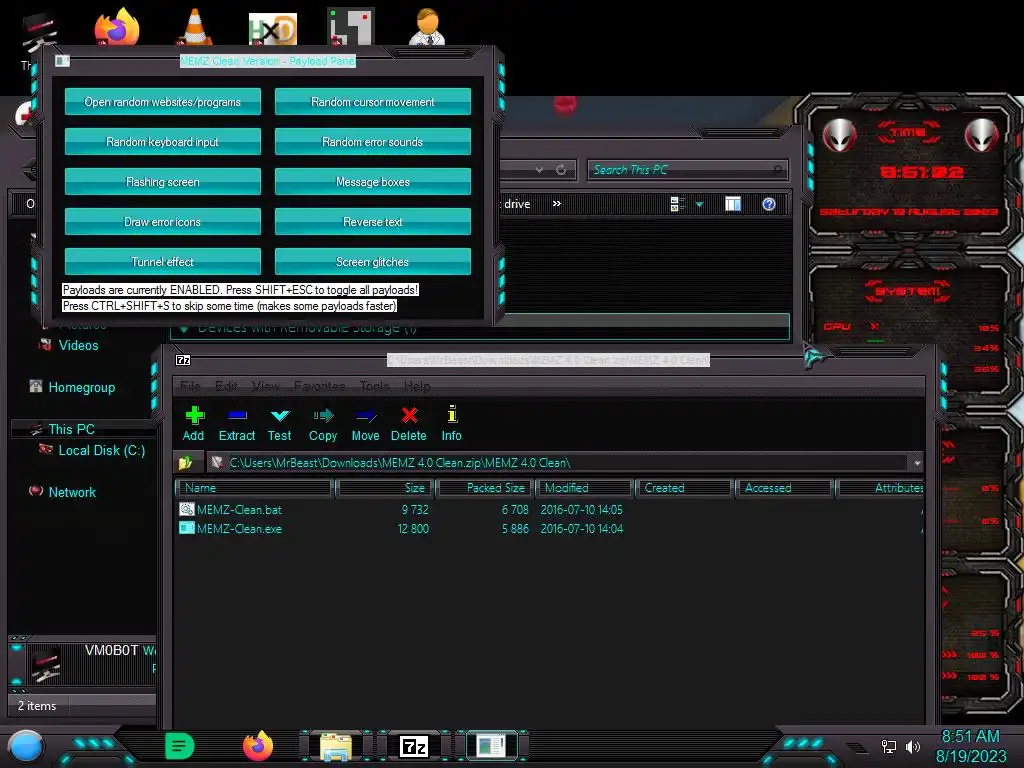Click the help icon in Explorer window
This screenshot has height=768, width=1024.
tap(769, 204)
